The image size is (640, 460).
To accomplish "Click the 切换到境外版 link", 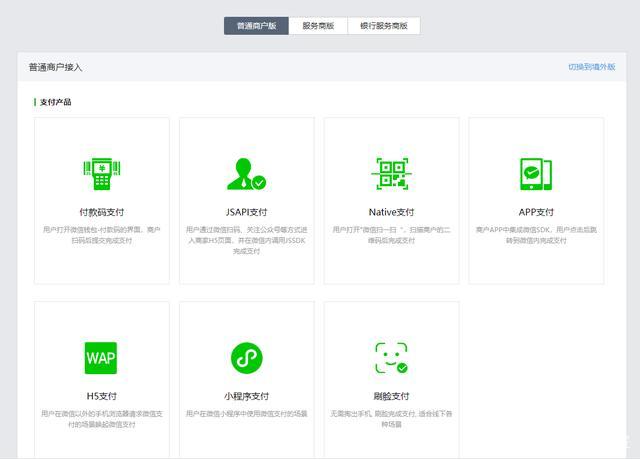I will point(591,67).
